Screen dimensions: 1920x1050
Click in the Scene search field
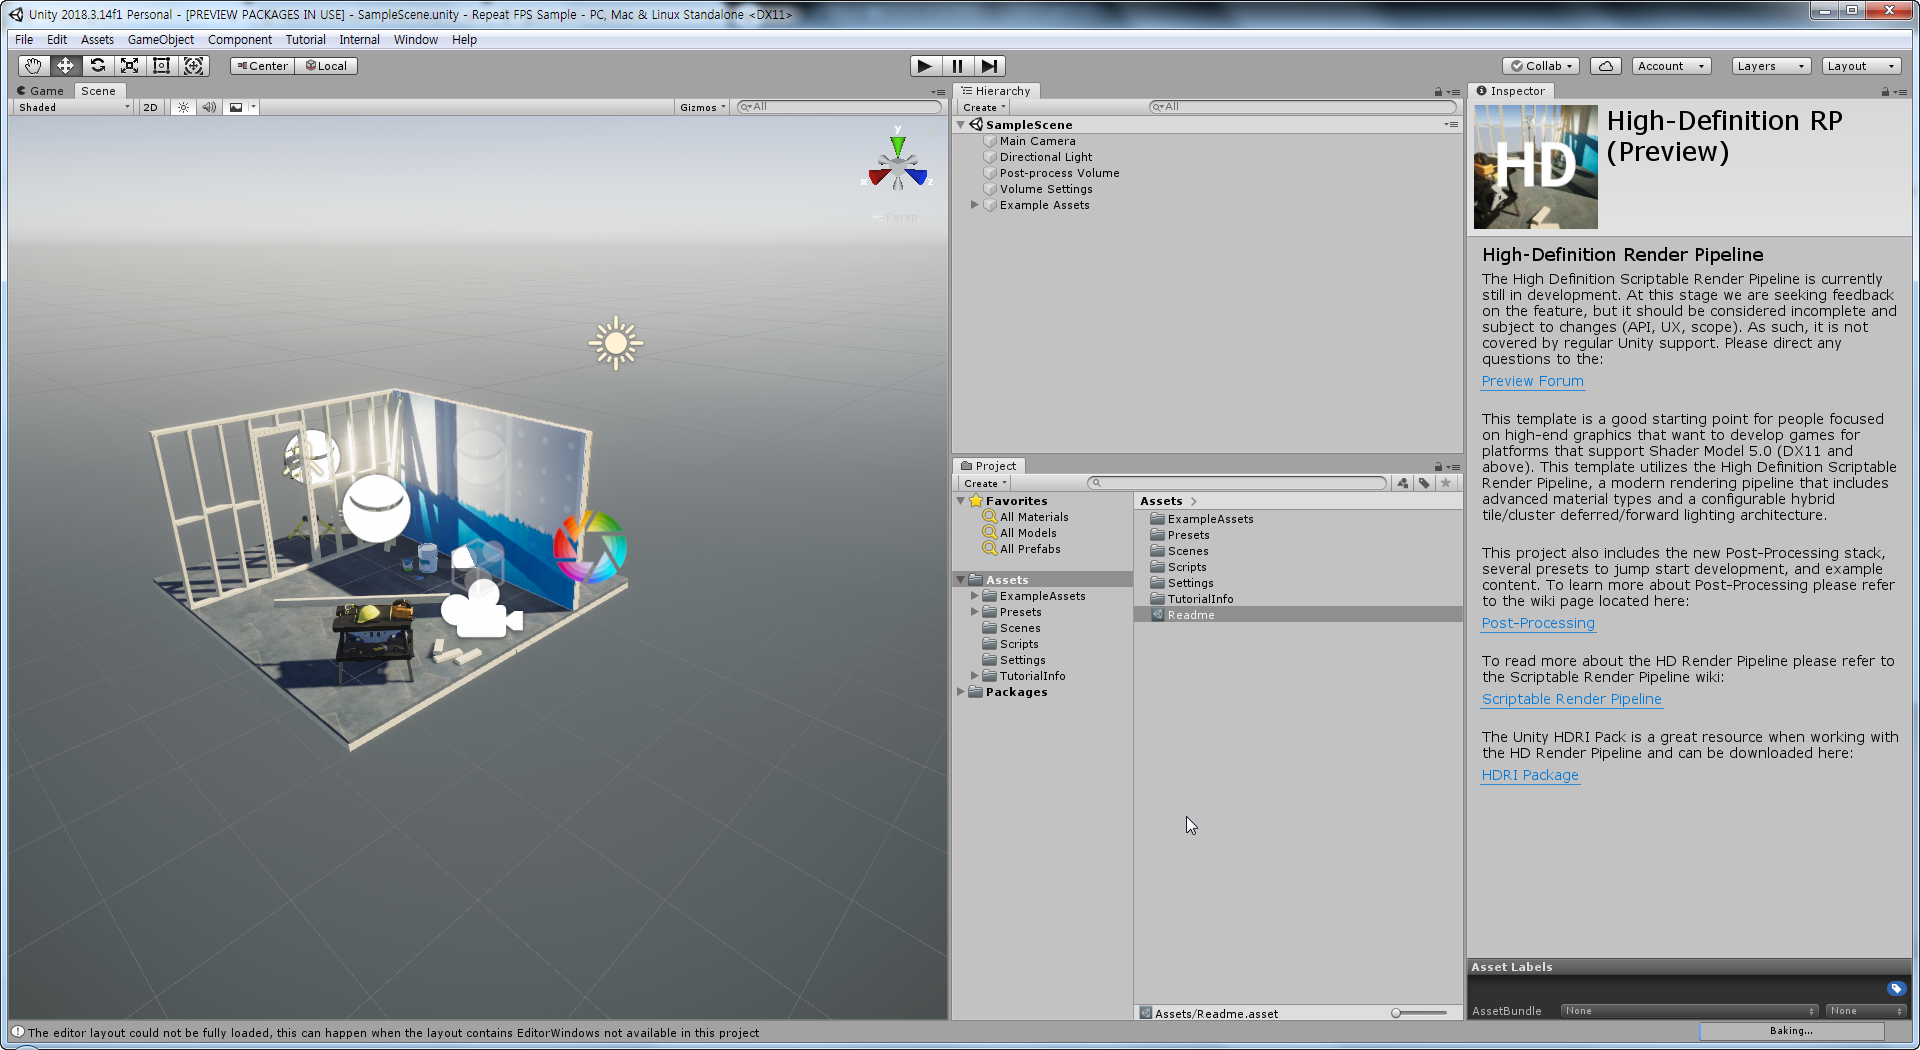point(840,107)
